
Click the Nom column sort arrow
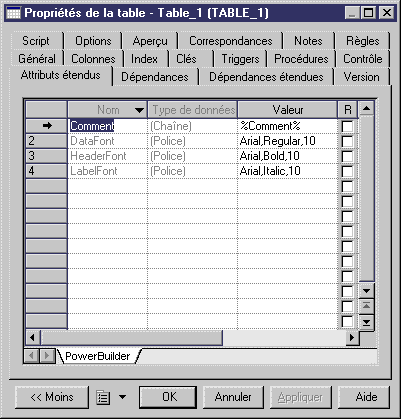(139, 110)
